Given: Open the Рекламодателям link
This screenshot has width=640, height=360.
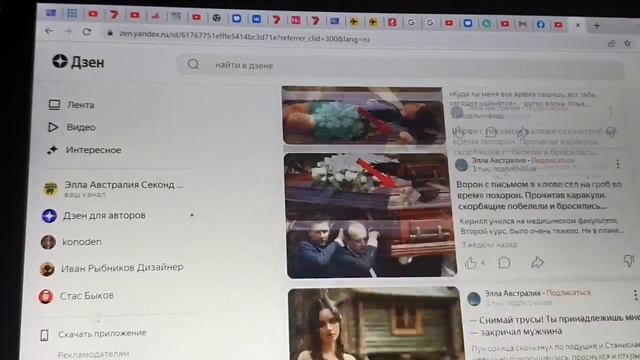Looking at the screenshot, I should (x=93, y=354).
